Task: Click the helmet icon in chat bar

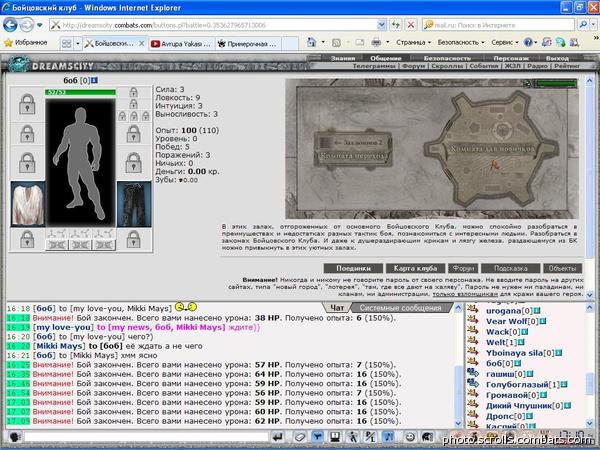Action: 427,437
